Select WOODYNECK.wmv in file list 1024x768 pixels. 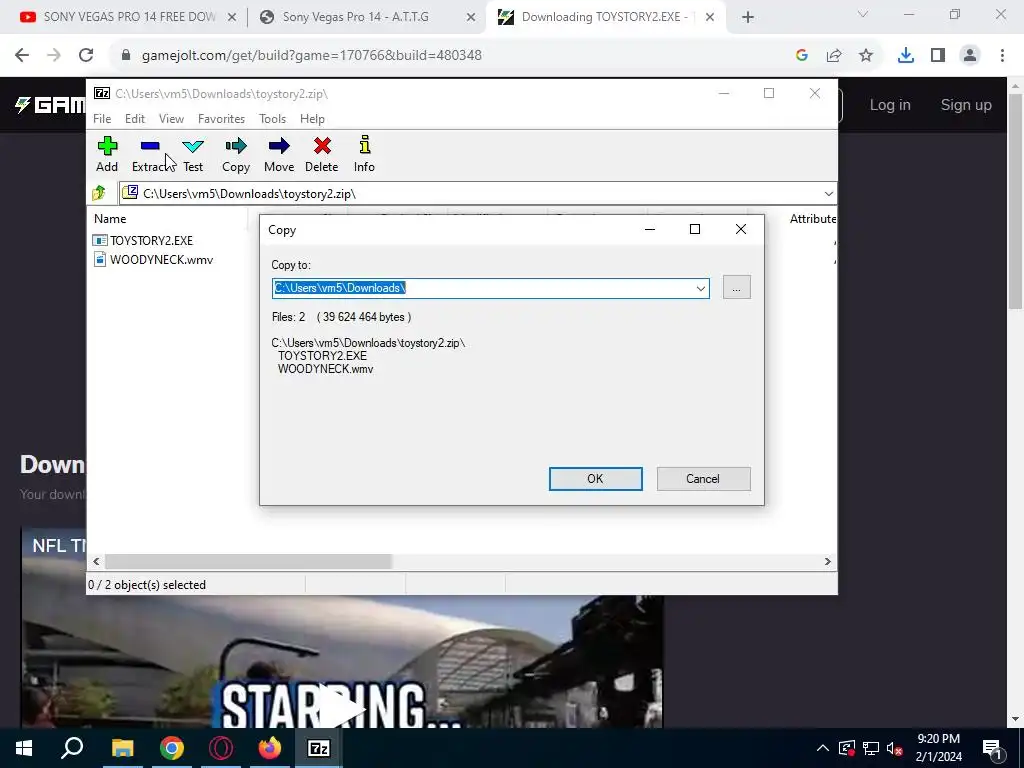pos(161,259)
